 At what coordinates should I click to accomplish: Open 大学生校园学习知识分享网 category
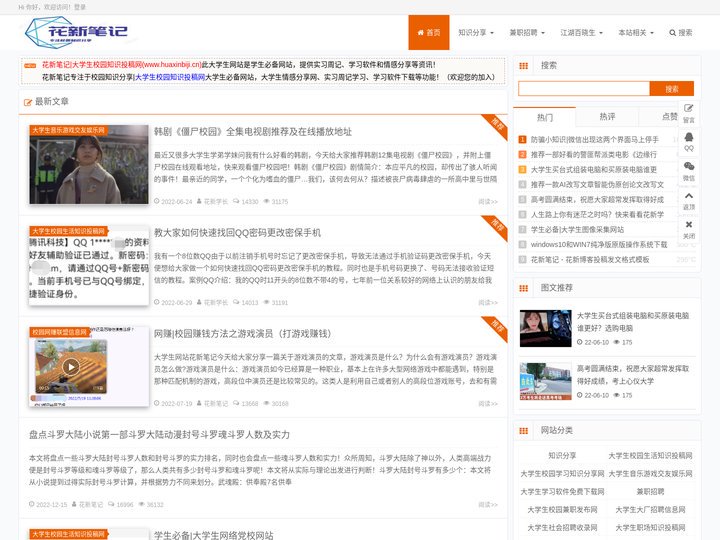point(562,473)
